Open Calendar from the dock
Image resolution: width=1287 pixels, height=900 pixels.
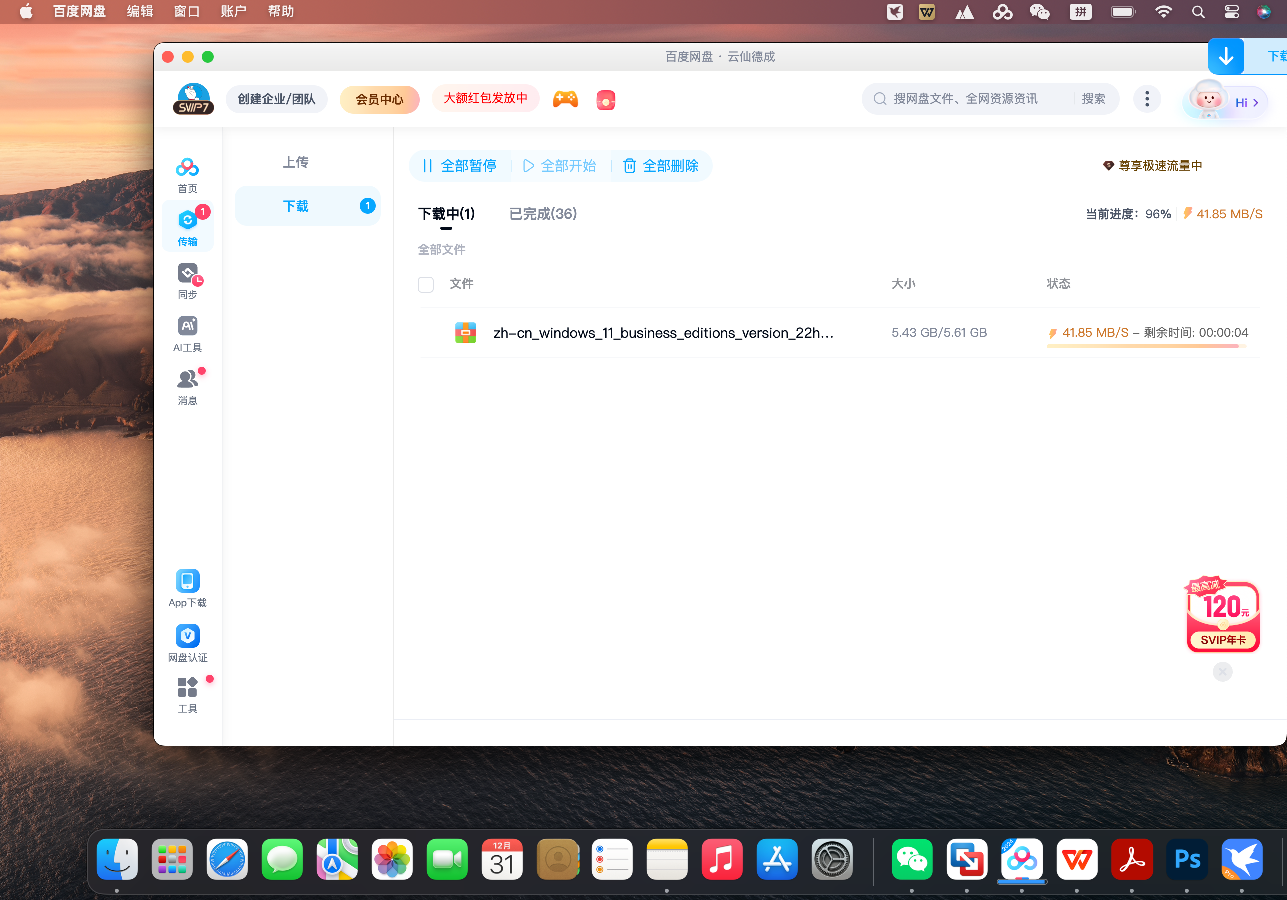[x=502, y=859]
